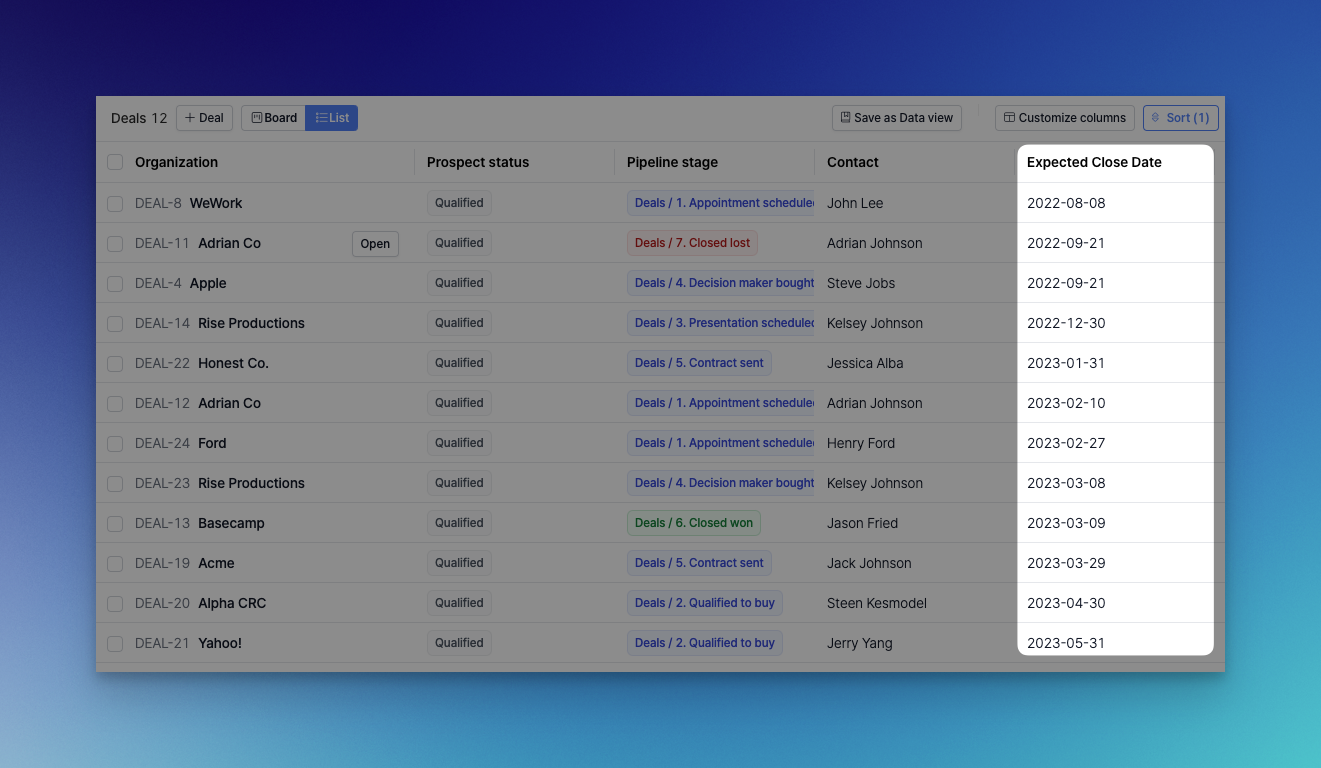This screenshot has width=1321, height=768.
Task: Open Customize columns
Action: pos(1065,118)
